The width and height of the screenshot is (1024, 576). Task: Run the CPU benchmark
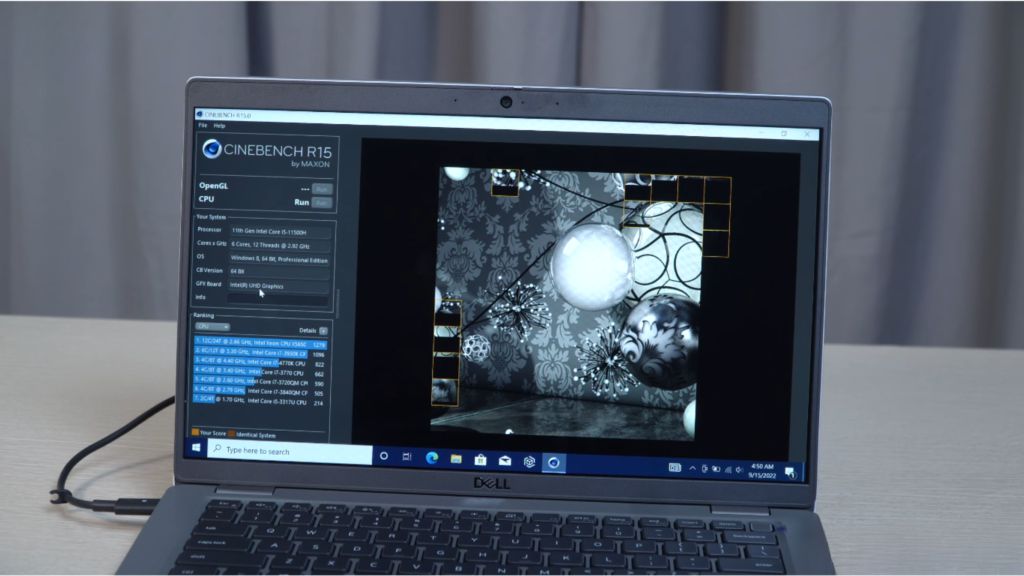click(x=322, y=203)
